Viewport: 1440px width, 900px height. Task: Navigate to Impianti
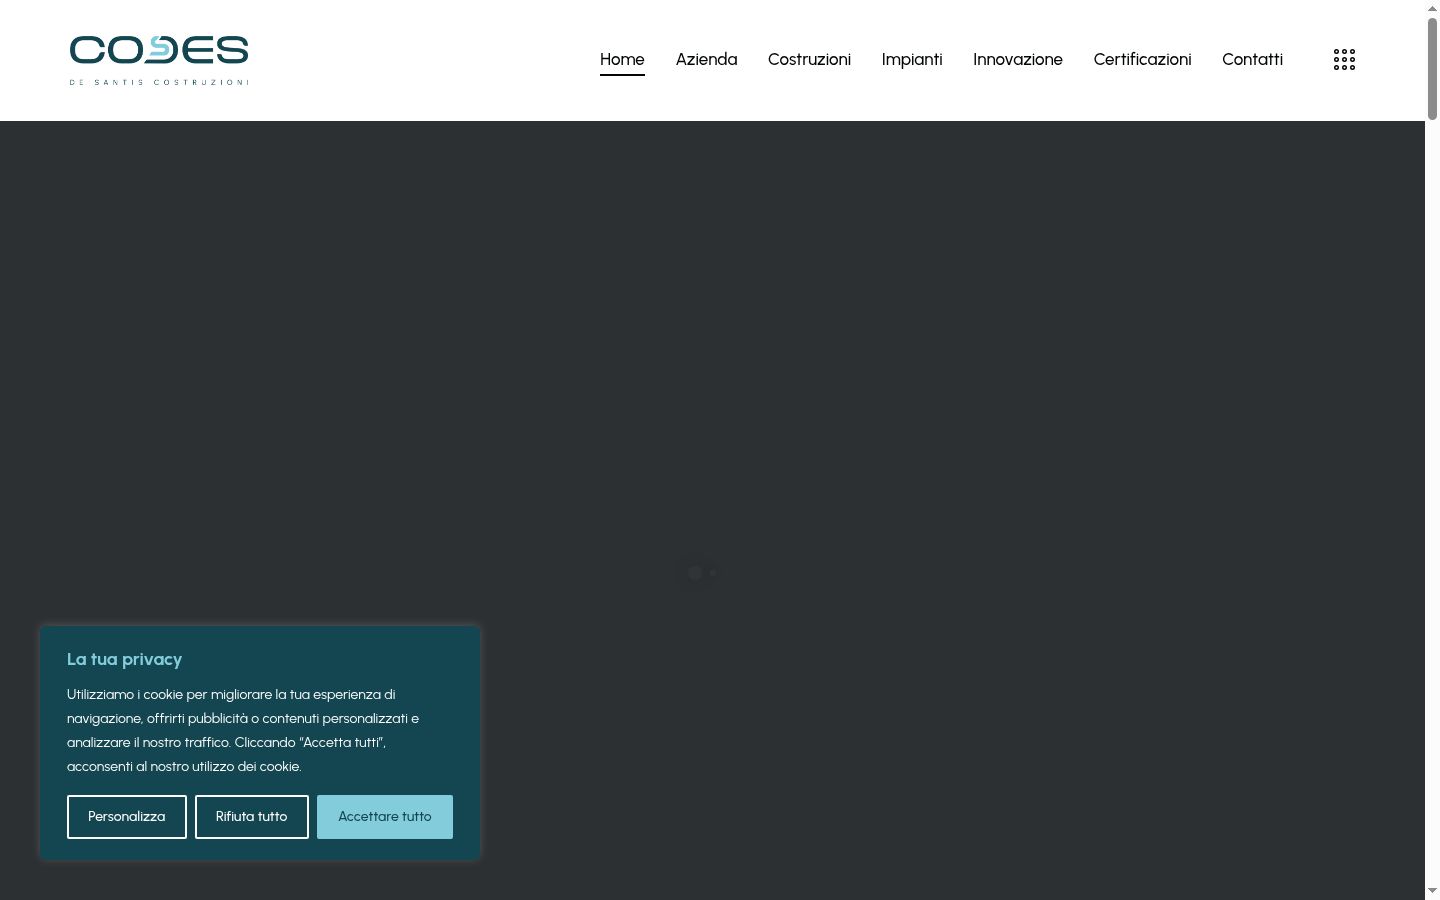point(912,60)
